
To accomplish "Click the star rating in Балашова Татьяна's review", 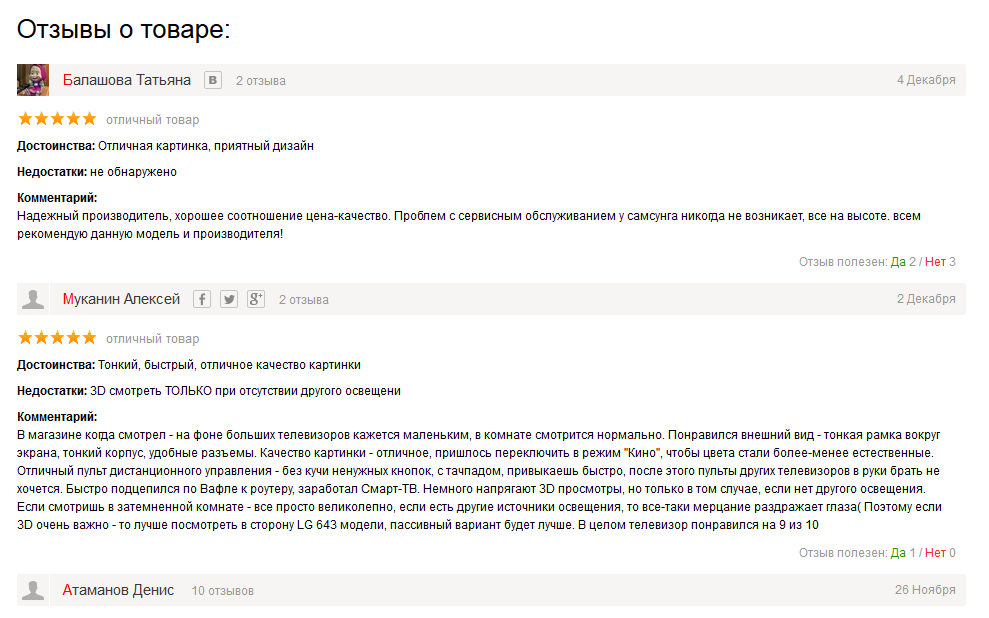I will pos(57,119).
